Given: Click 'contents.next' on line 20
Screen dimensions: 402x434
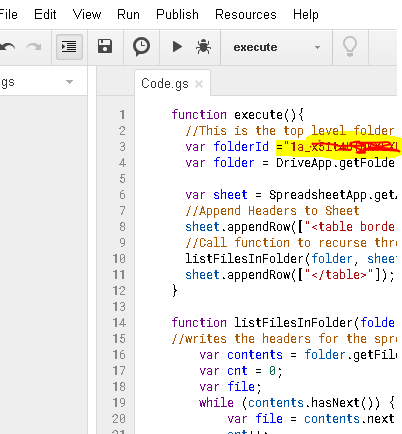Looking at the screenshot, I should (349, 419).
